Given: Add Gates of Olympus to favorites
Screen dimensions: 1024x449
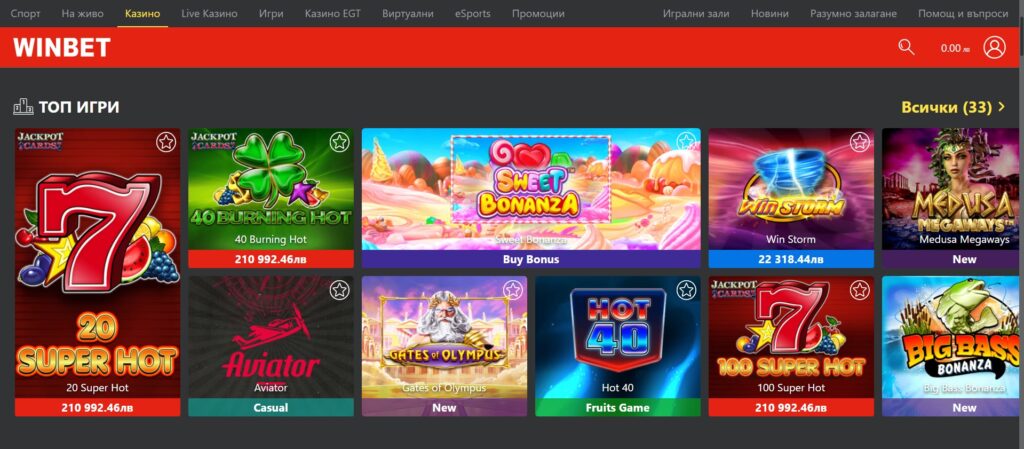Looking at the screenshot, I should [x=513, y=290].
